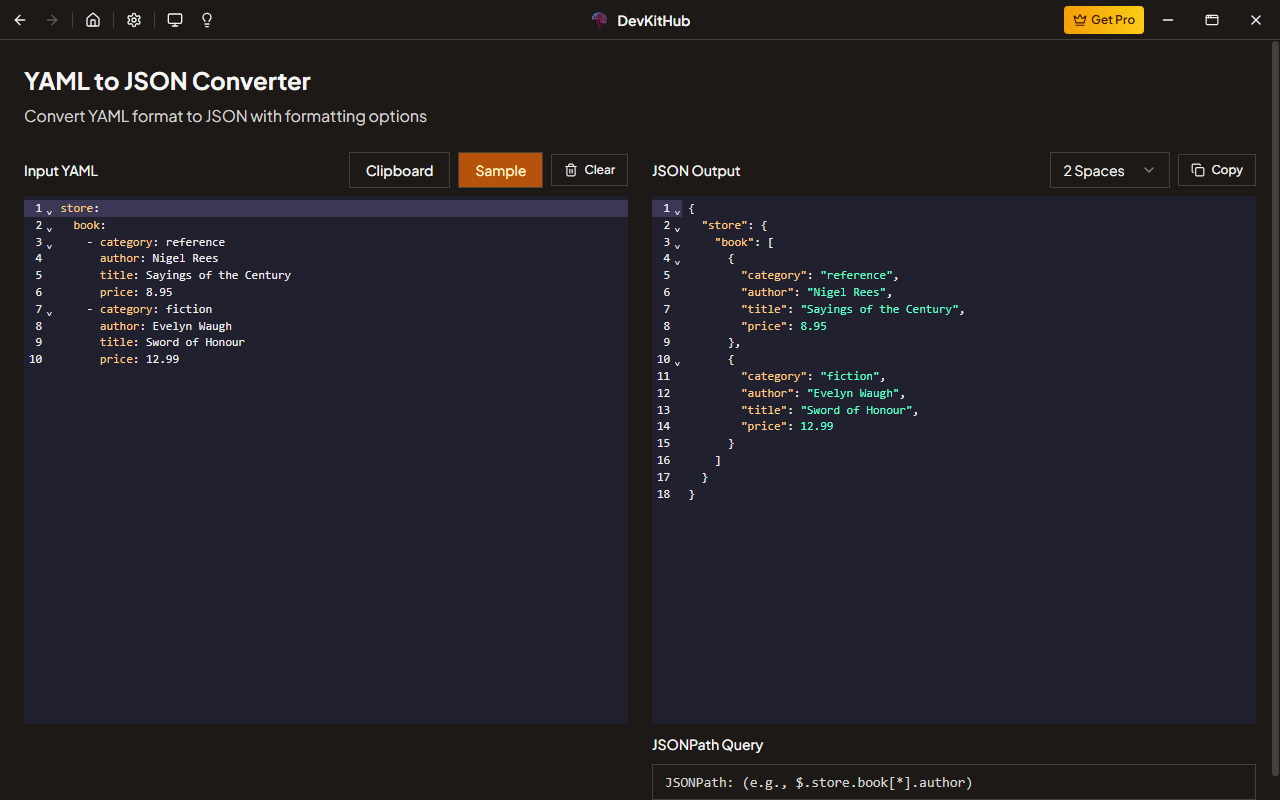Close the DevKitHub window
The height and width of the screenshot is (800, 1280).
click(x=1256, y=20)
